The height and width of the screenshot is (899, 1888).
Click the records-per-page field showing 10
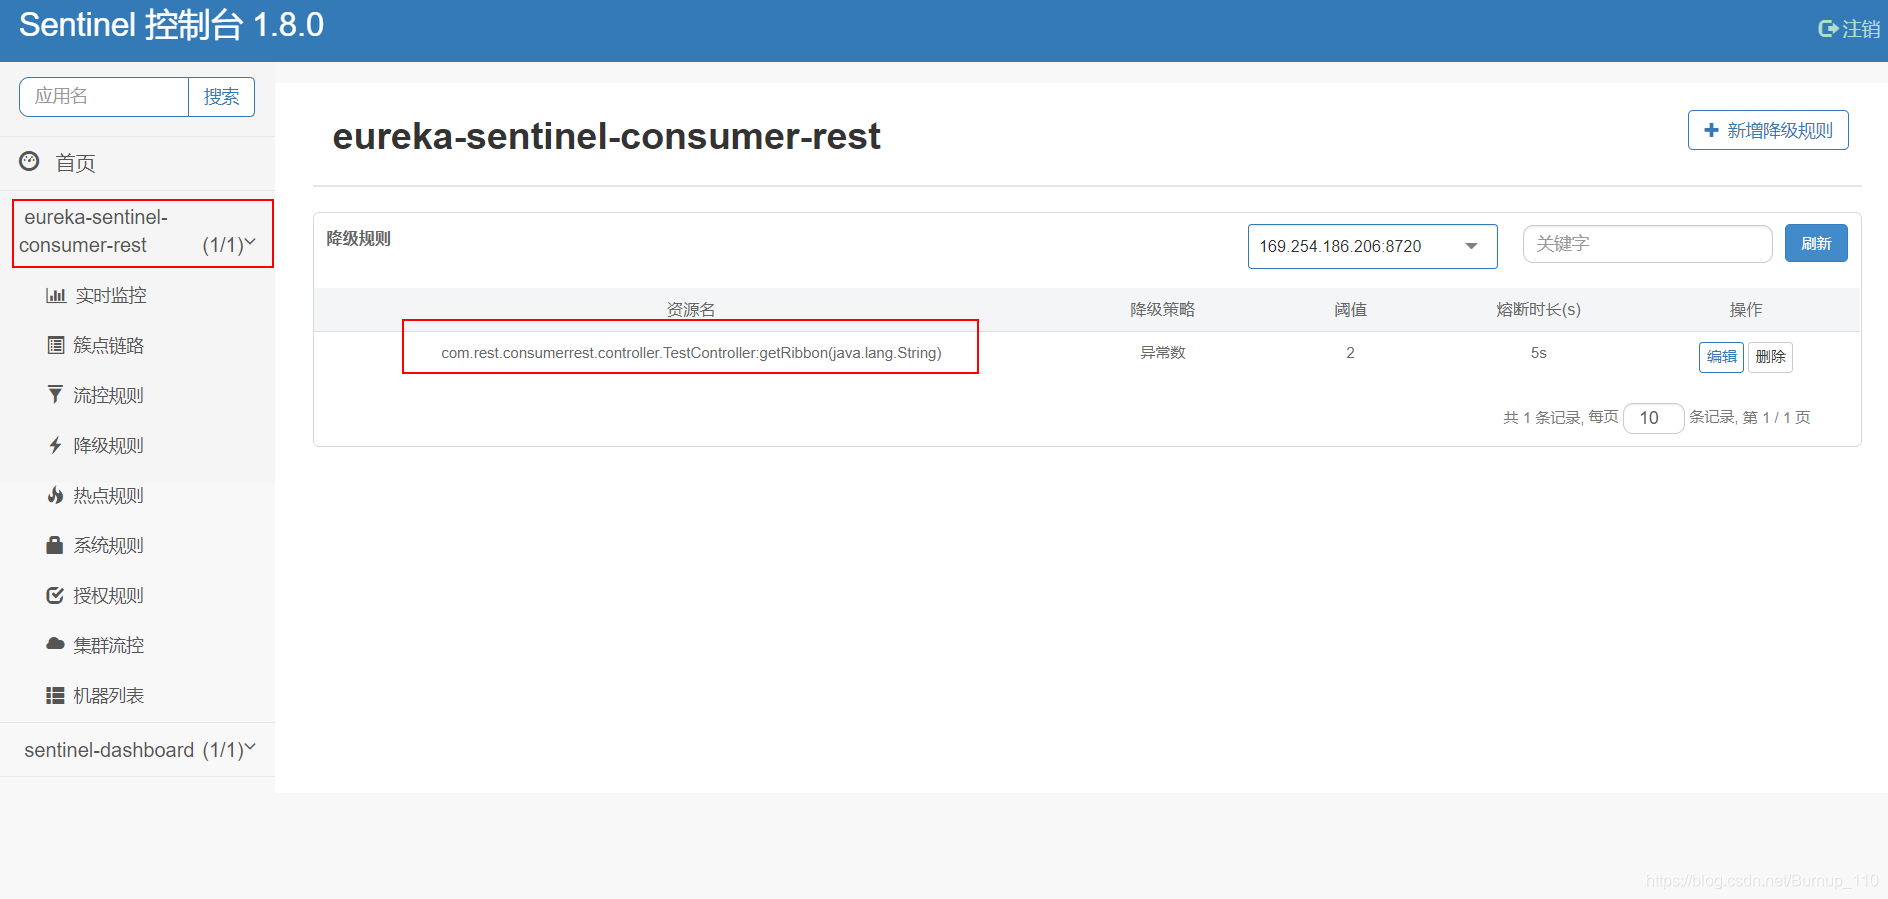click(x=1653, y=418)
